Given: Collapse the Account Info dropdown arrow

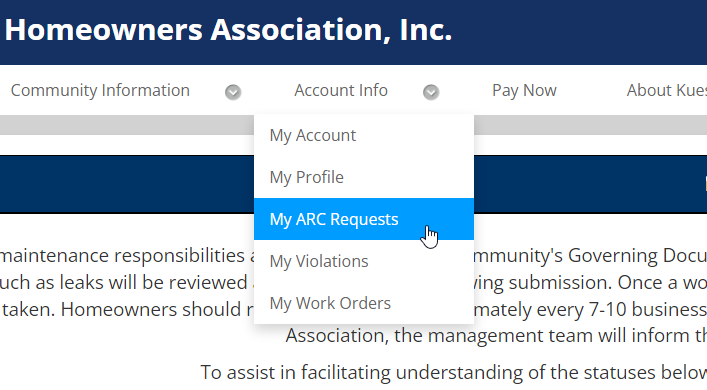Looking at the screenshot, I should (431, 92).
